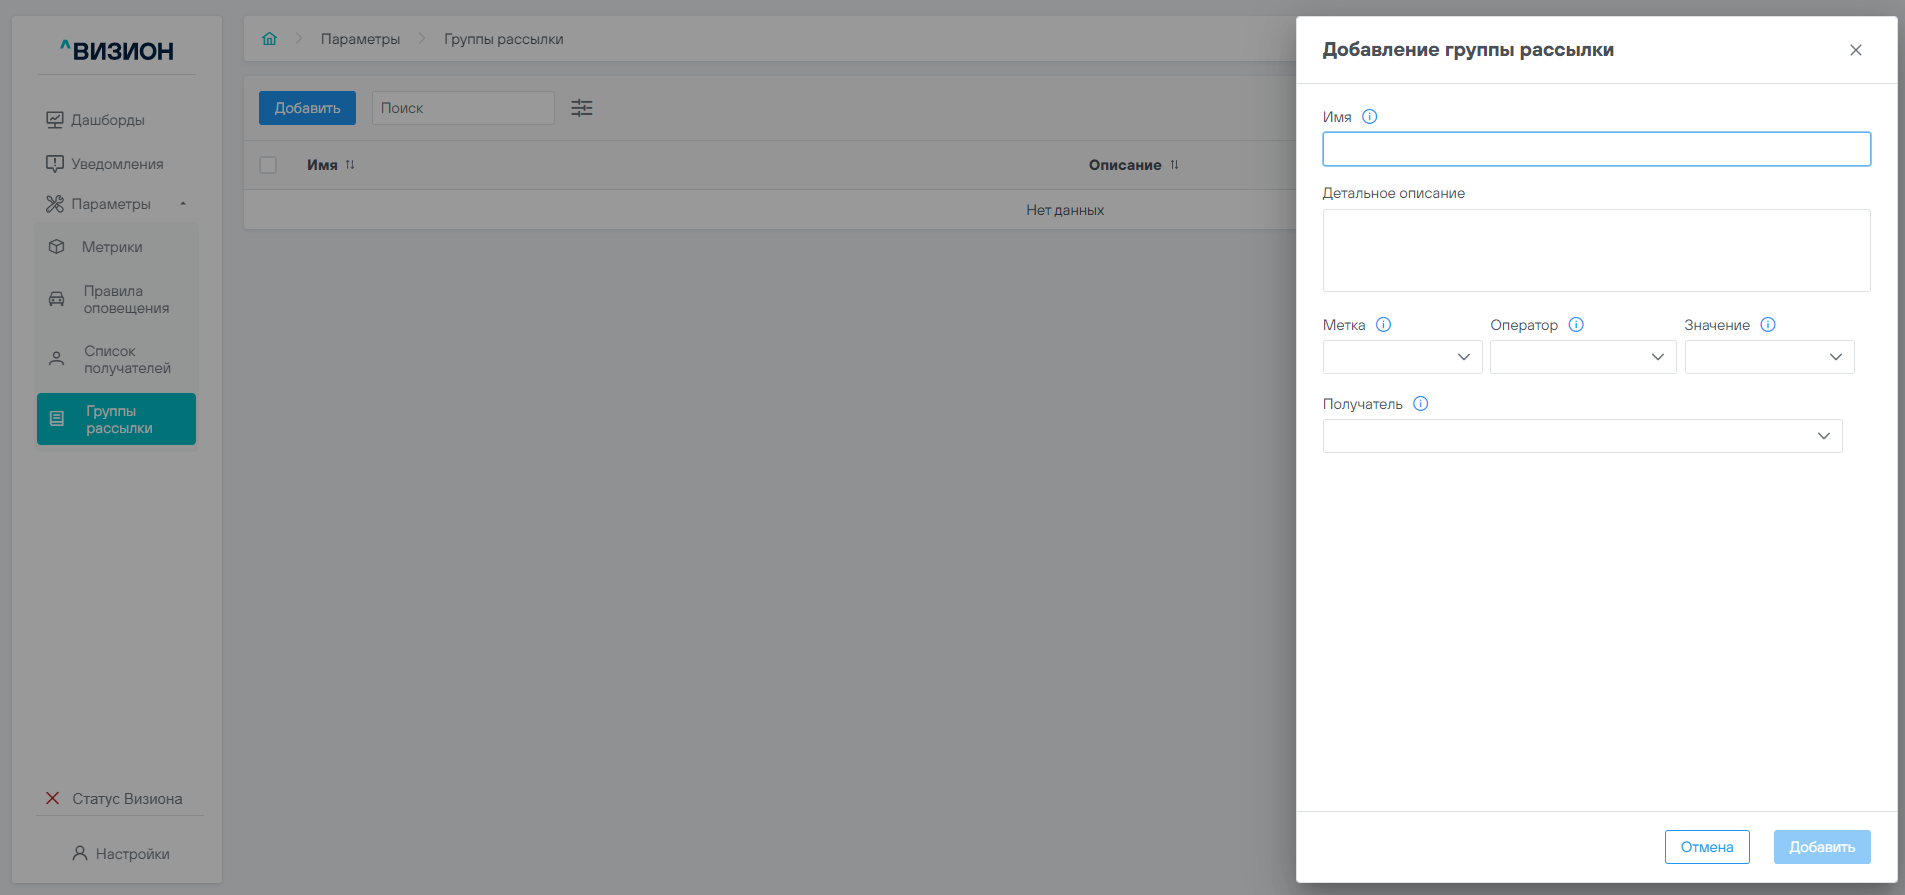Expand the Значение dropdown
Image resolution: width=1905 pixels, height=895 pixels.
tap(1768, 357)
